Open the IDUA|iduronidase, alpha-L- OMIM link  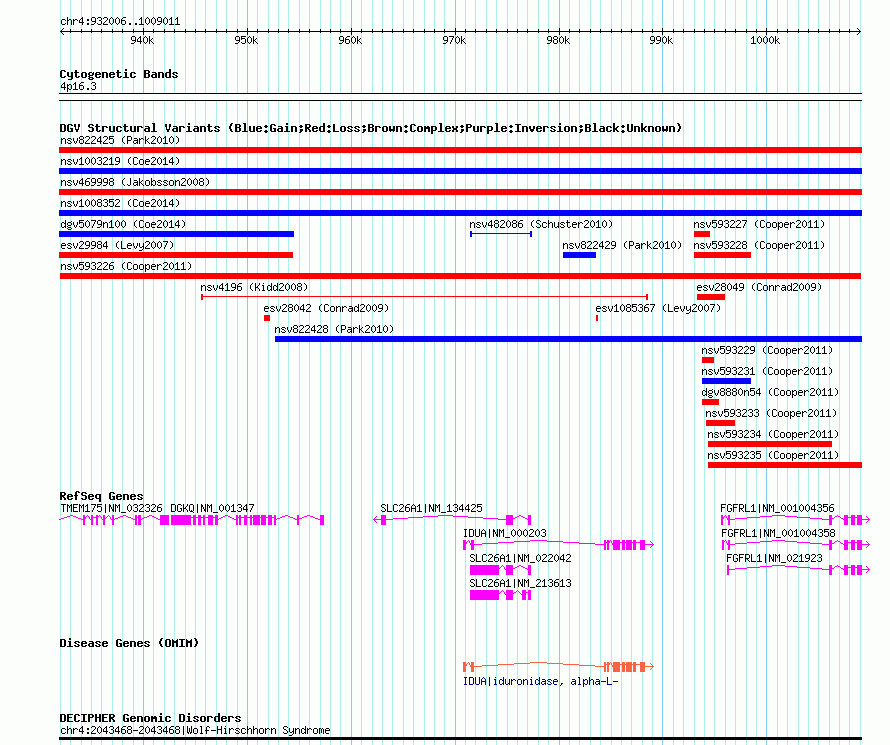click(540, 681)
